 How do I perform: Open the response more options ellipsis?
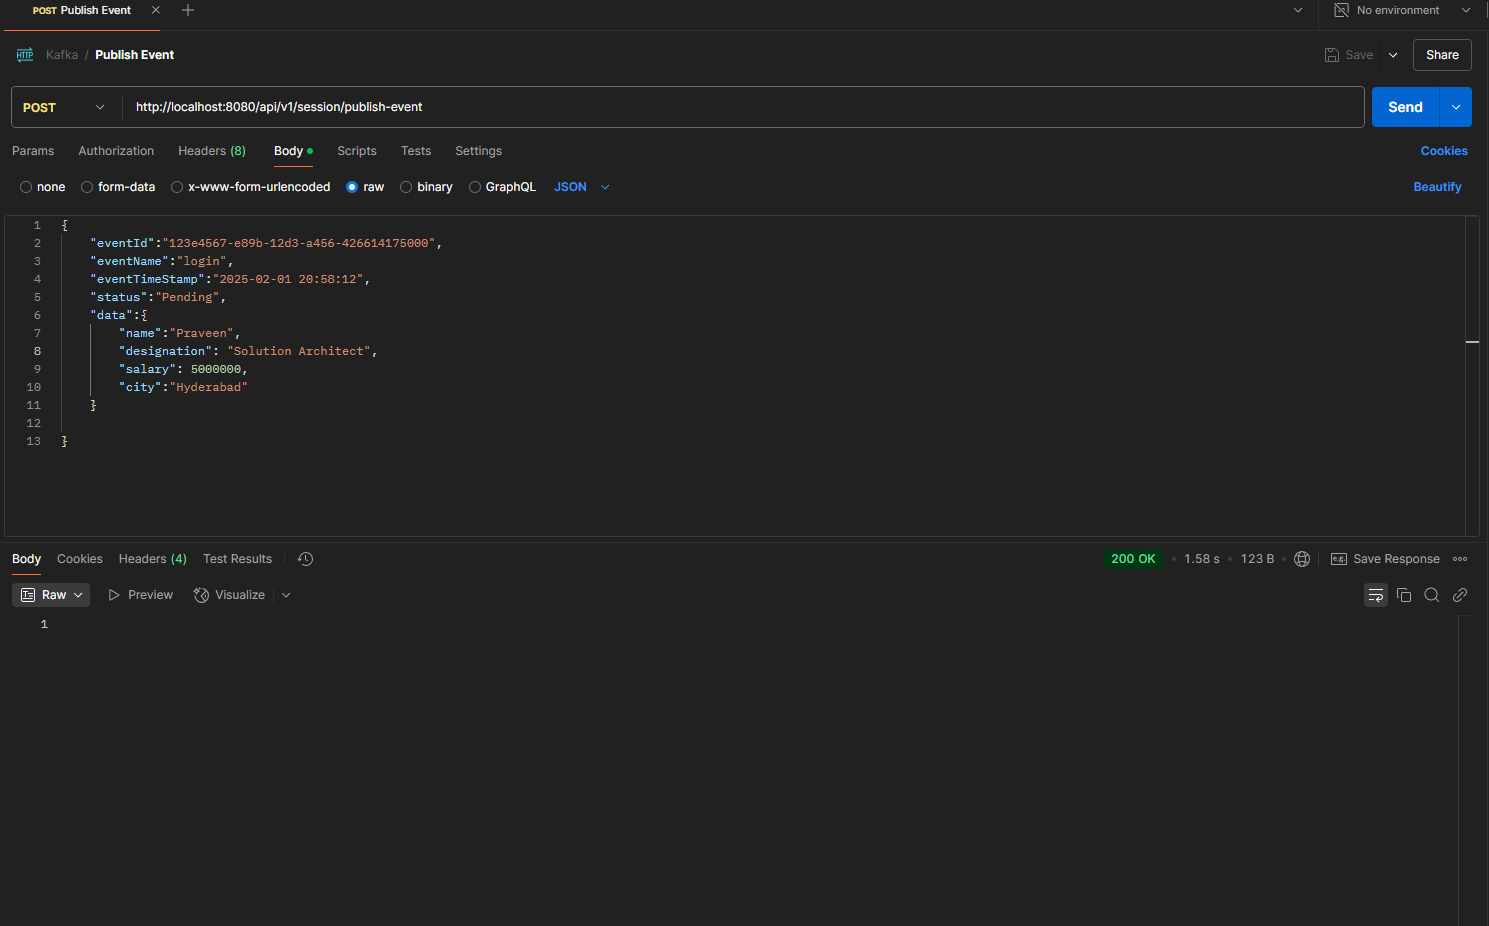point(1460,559)
